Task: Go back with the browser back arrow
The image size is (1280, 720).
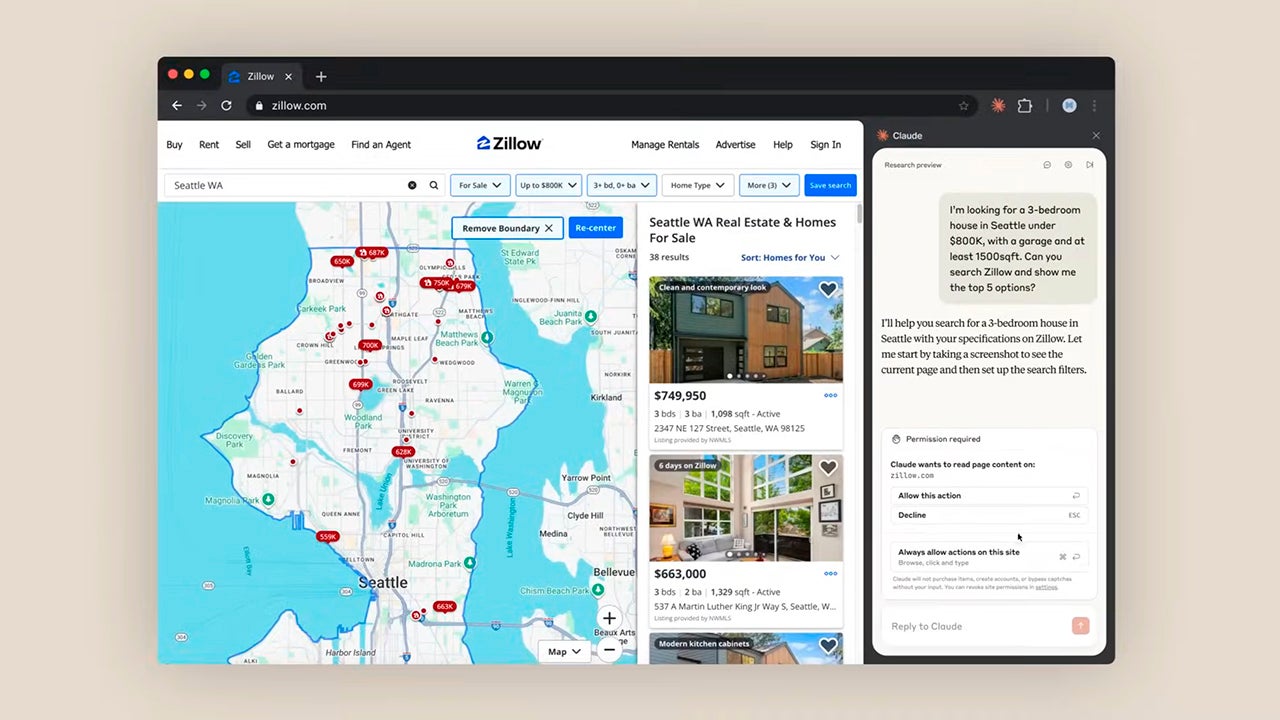Action: 177,105
